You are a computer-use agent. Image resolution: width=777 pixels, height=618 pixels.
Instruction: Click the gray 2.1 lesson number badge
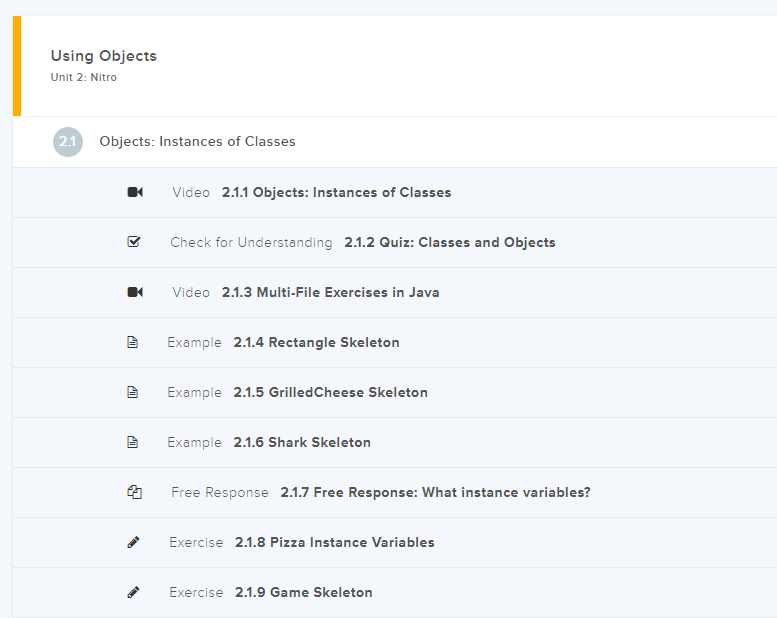click(68, 142)
